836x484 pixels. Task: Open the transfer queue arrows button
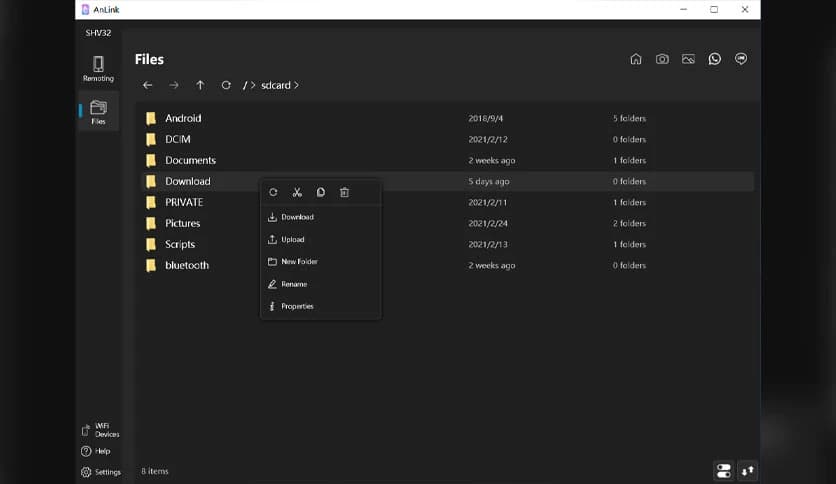pyautogui.click(x=748, y=470)
